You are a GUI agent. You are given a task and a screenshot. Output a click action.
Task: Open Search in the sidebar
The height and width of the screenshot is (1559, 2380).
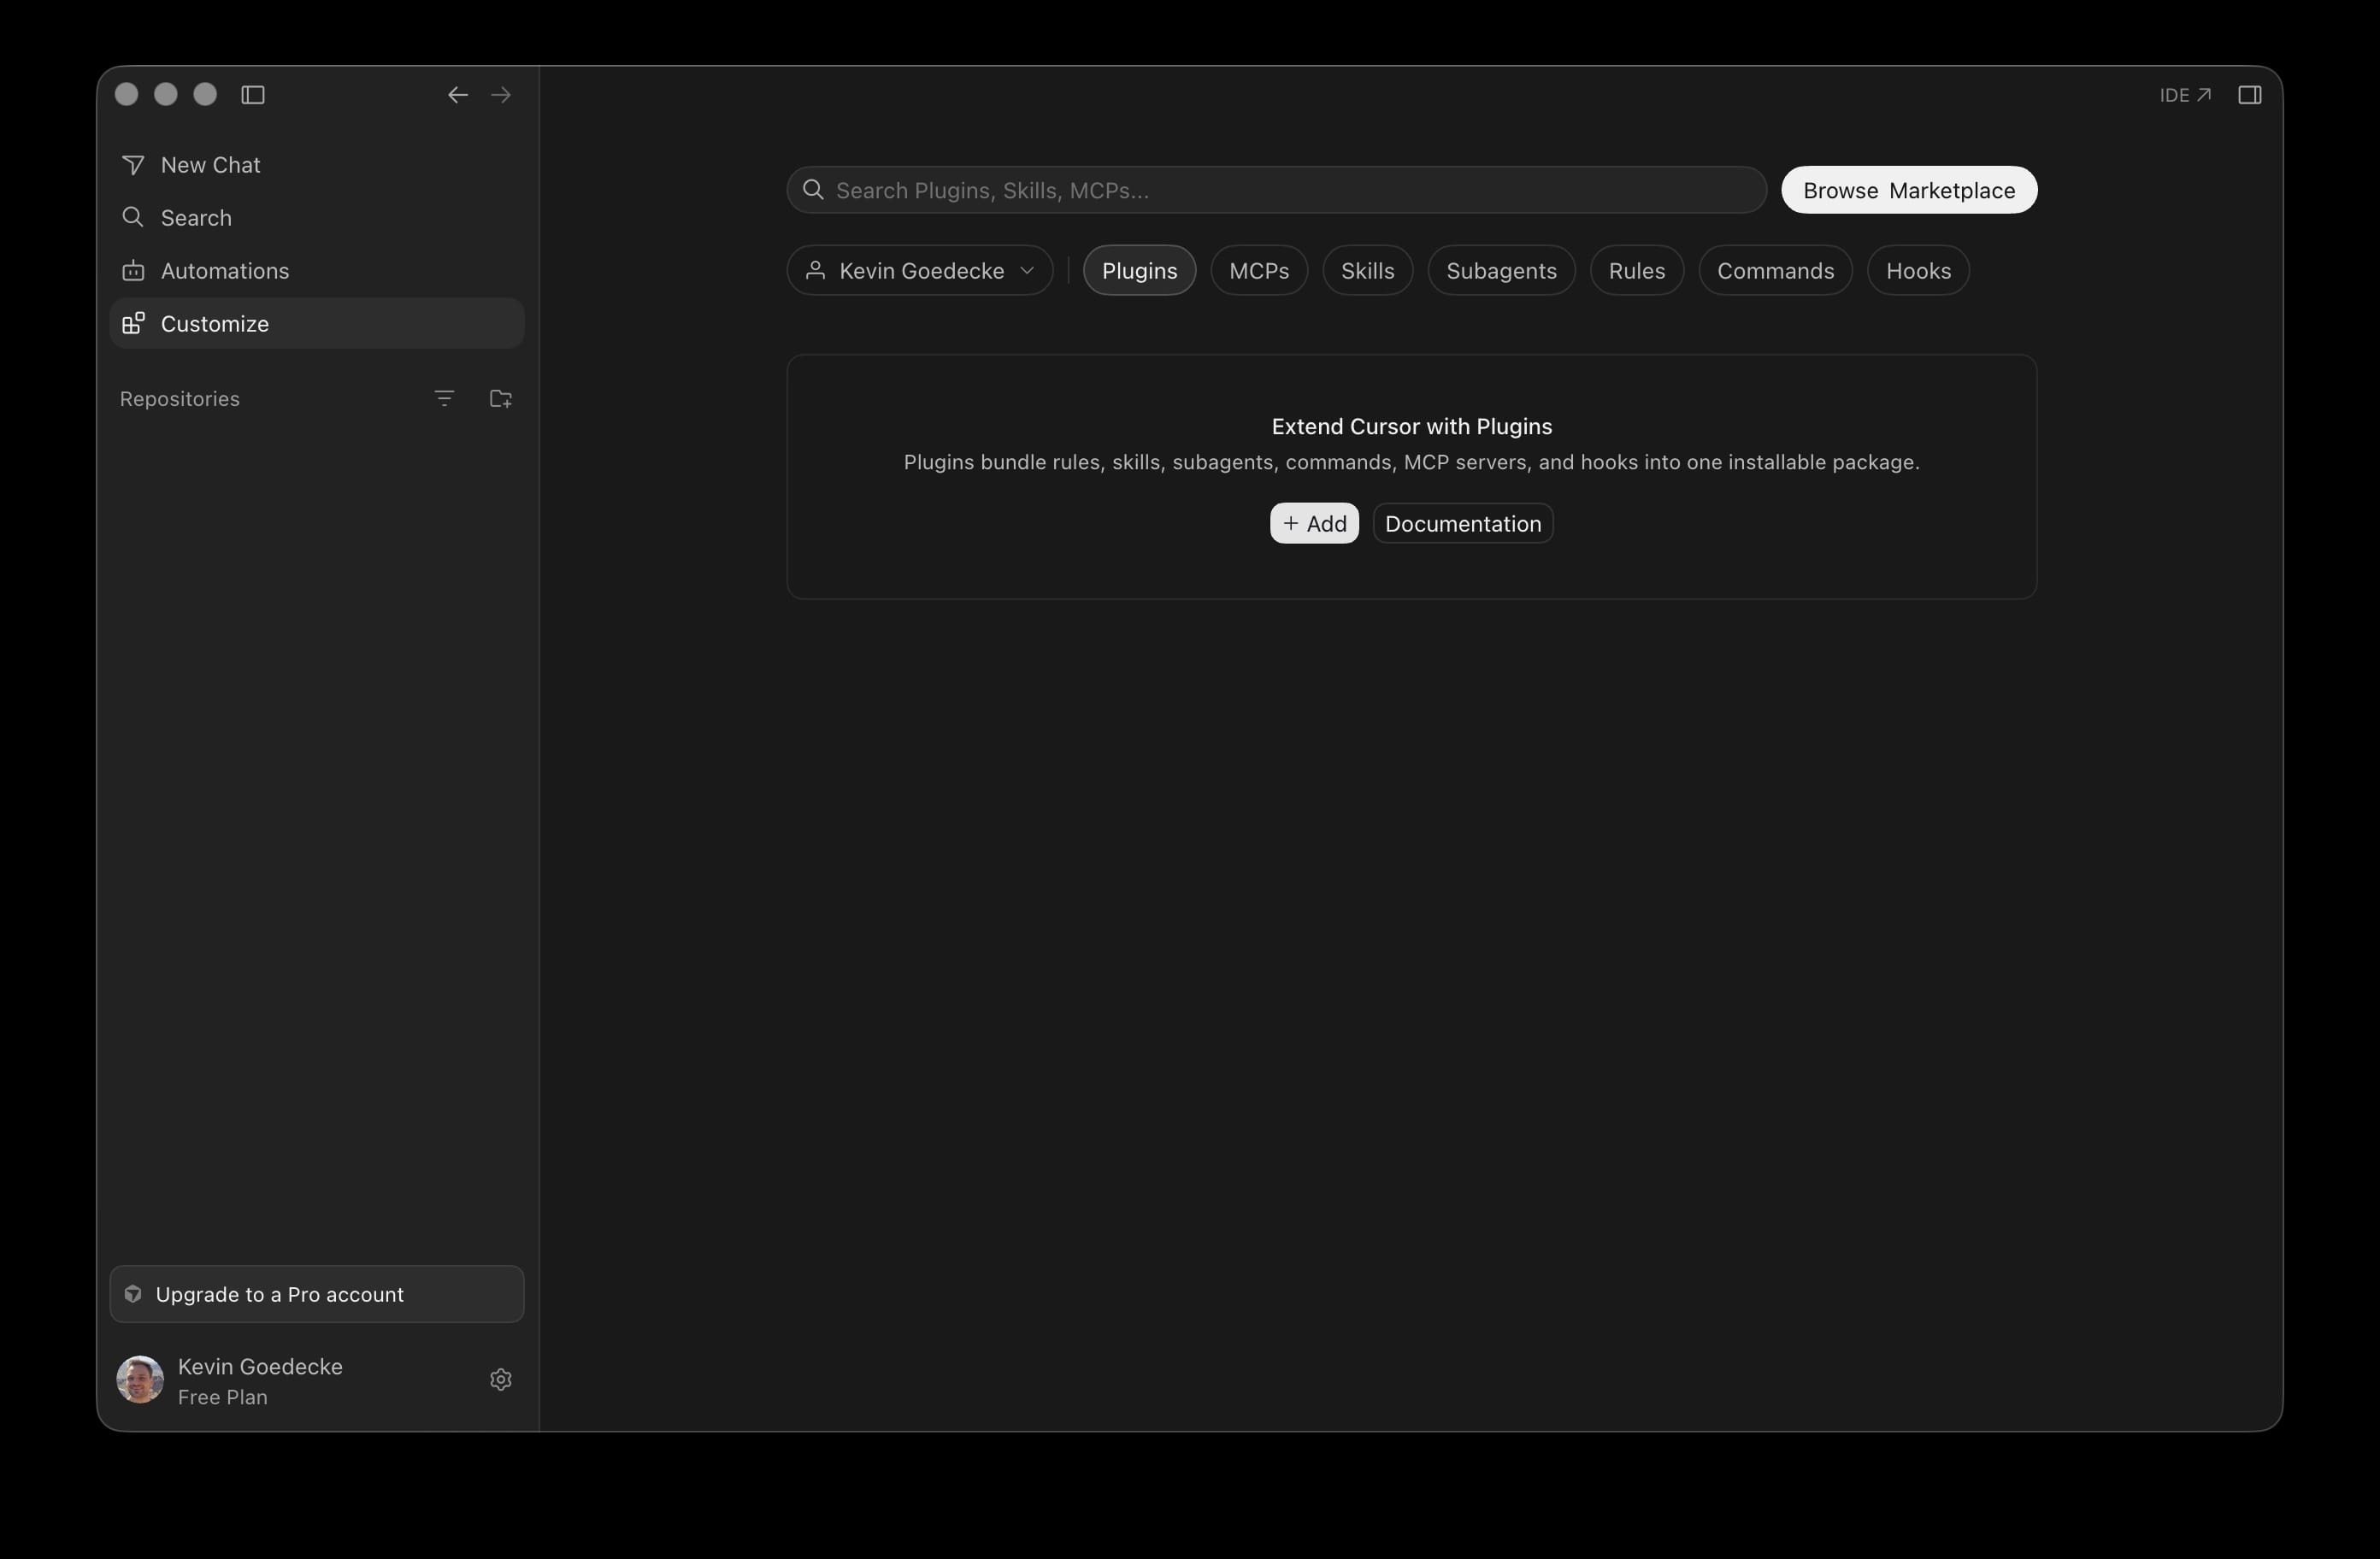coord(316,218)
